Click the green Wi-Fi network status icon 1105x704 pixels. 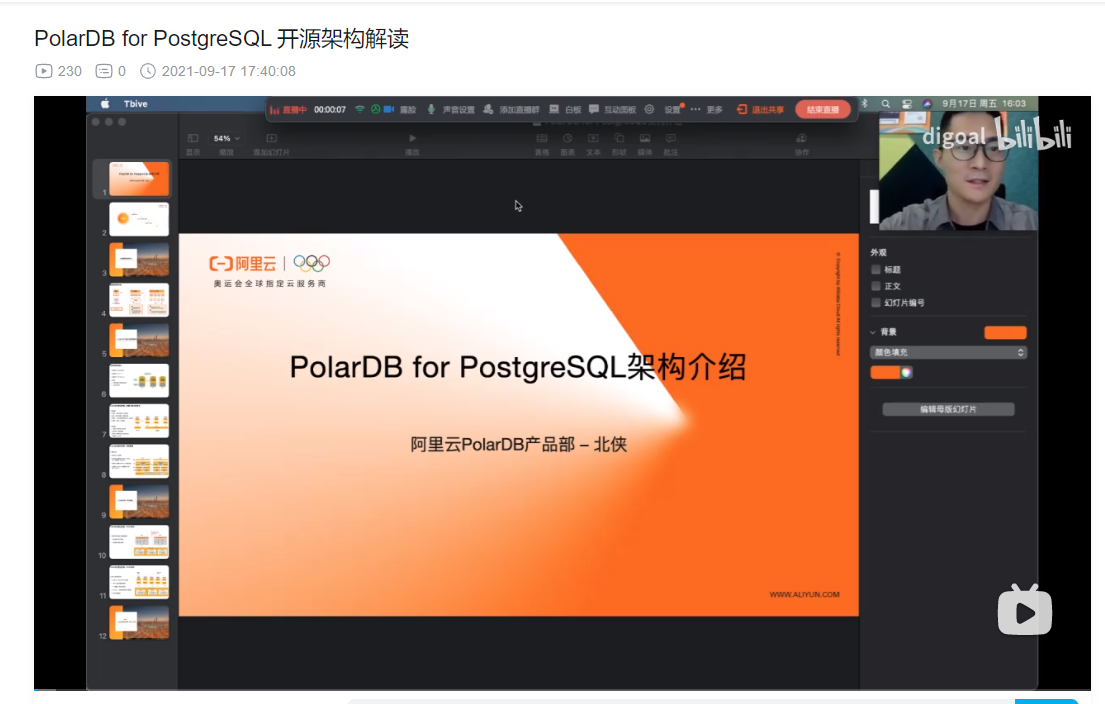tap(360, 109)
